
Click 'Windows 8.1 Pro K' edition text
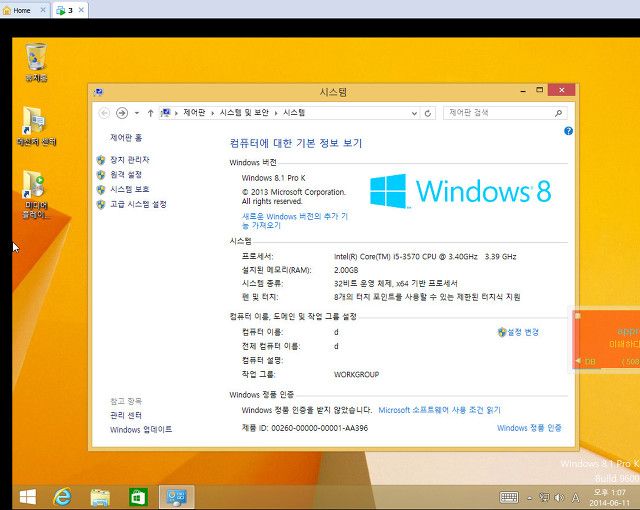[x=273, y=178]
